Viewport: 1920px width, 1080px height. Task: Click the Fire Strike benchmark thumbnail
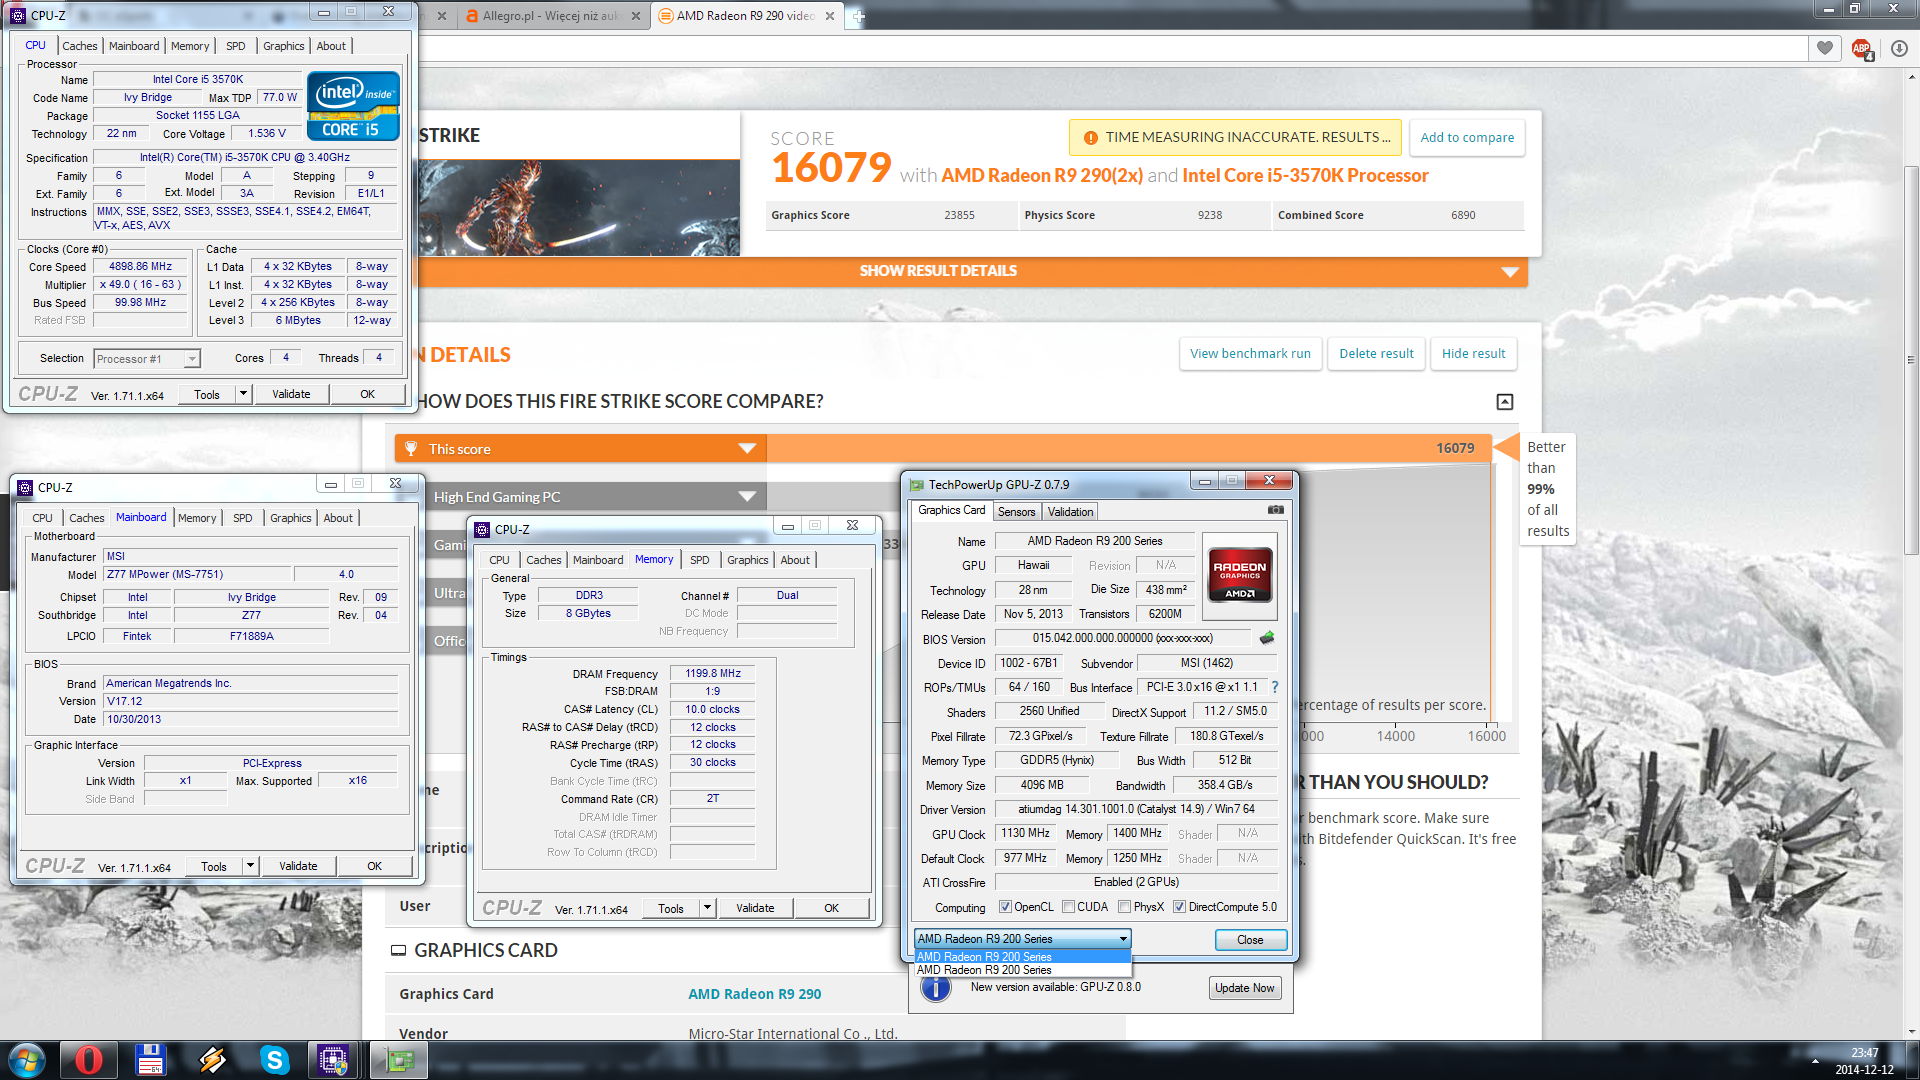pos(579,207)
